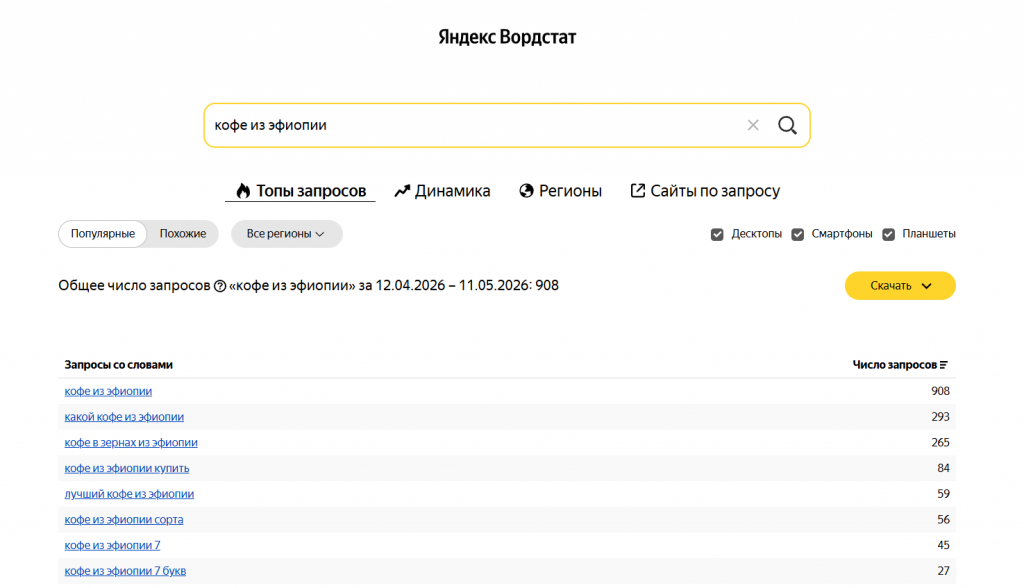Click the count value 56
This screenshot has height=588, width=1024.
944,519
